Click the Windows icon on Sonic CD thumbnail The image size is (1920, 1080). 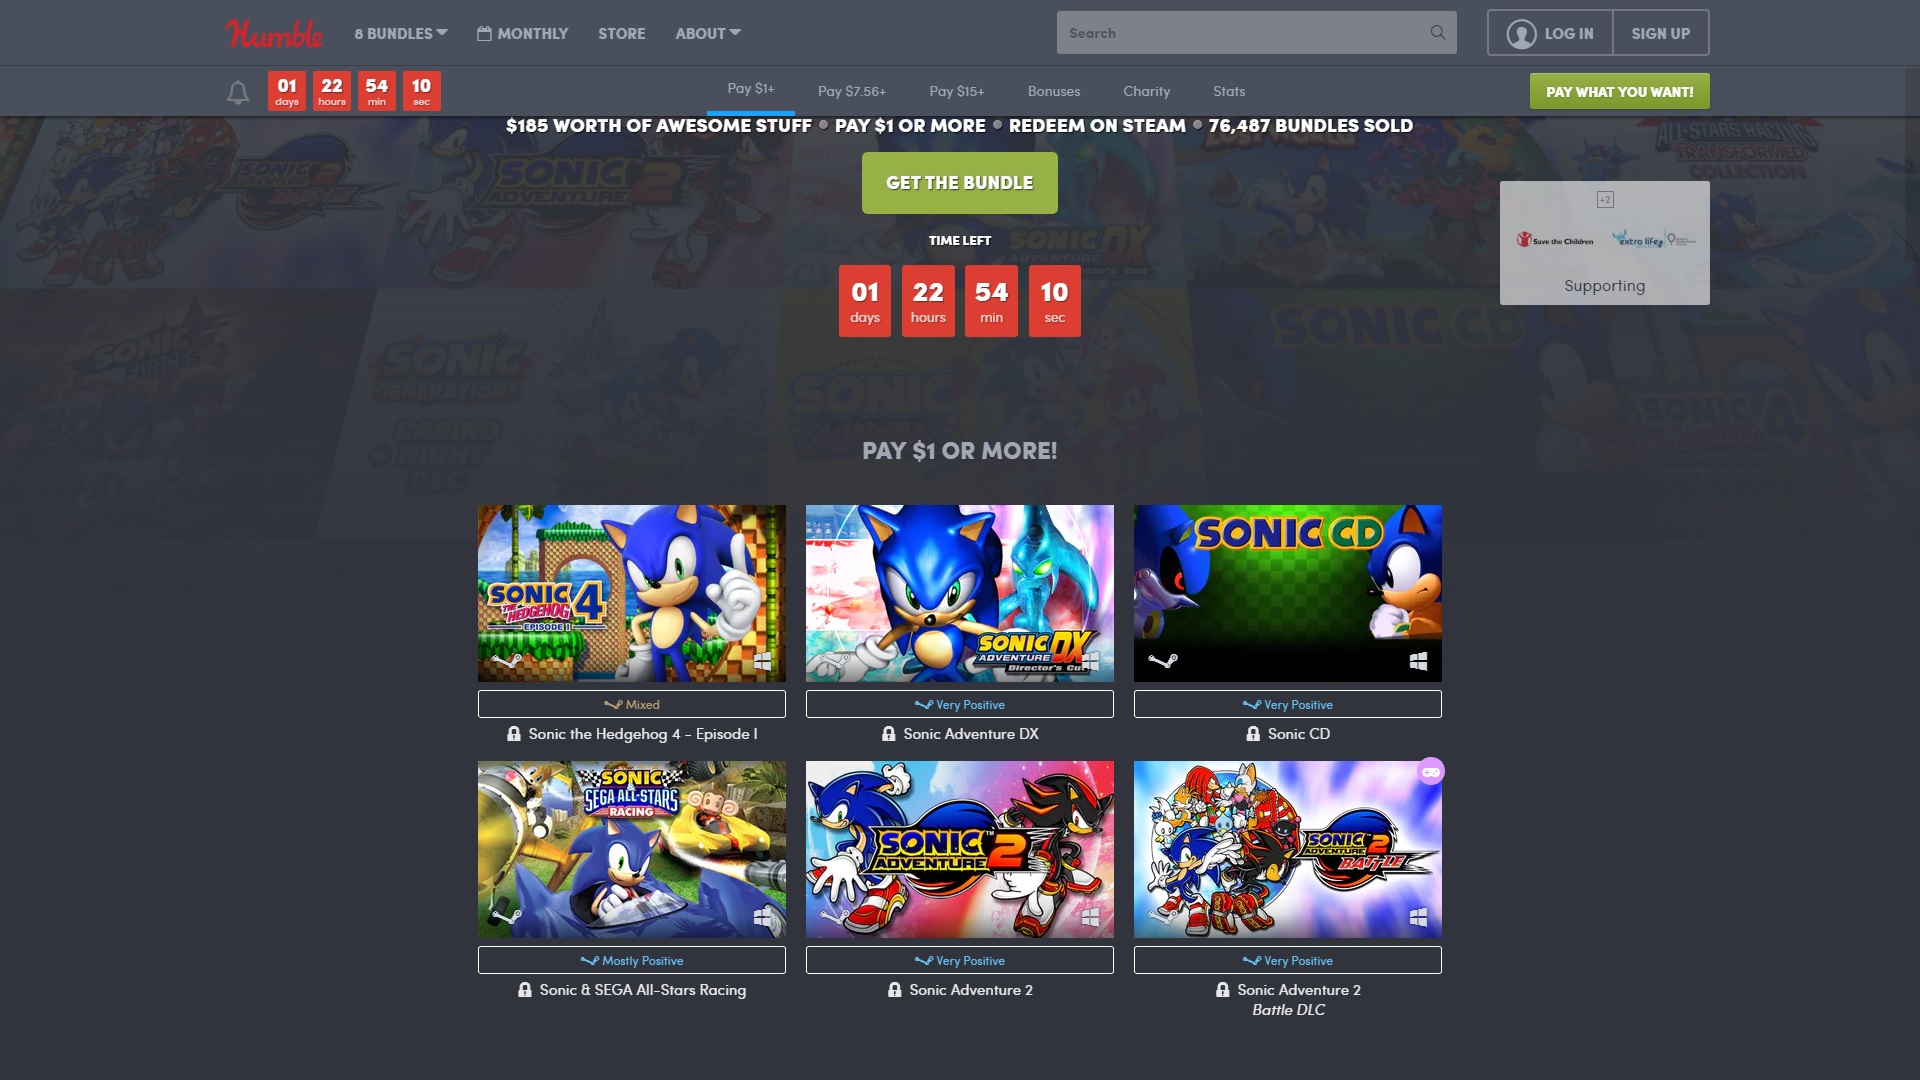(1418, 661)
